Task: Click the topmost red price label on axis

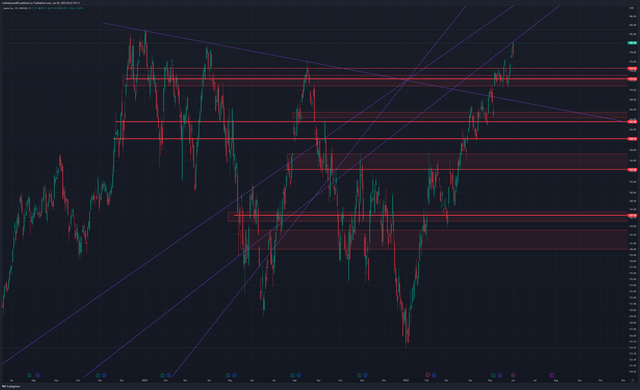Action: point(632,69)
